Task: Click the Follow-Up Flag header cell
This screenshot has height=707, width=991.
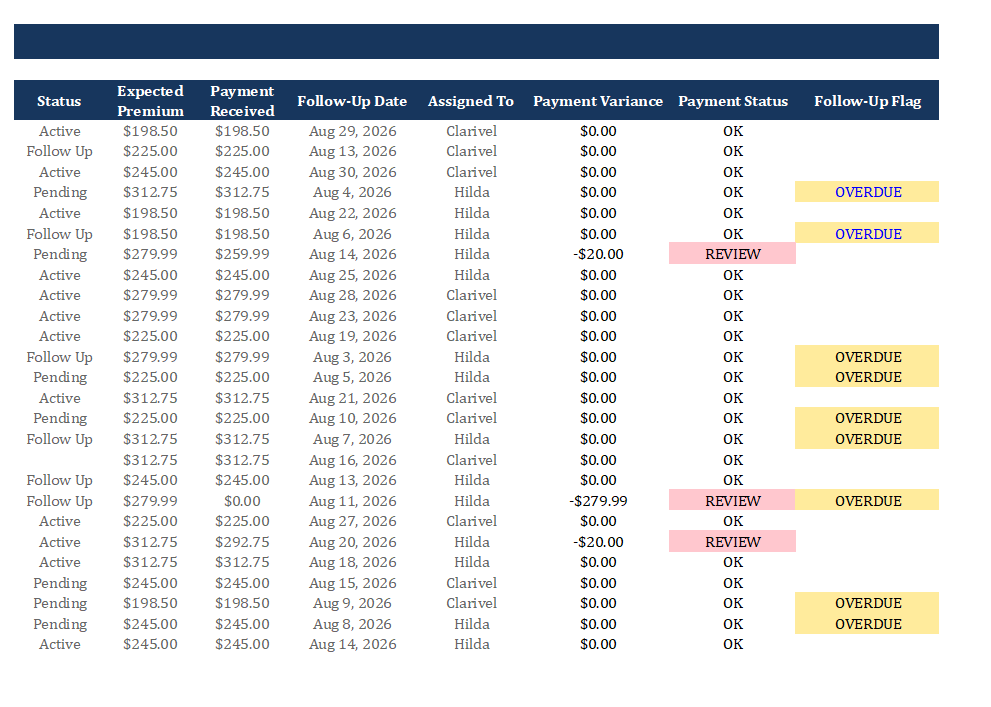Action: 868,100
